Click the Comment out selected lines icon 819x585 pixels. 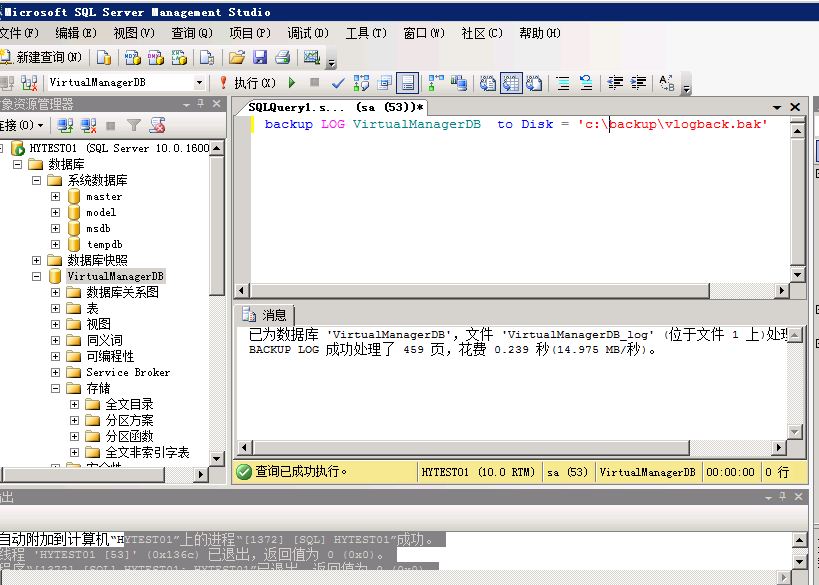coord(563,83)
